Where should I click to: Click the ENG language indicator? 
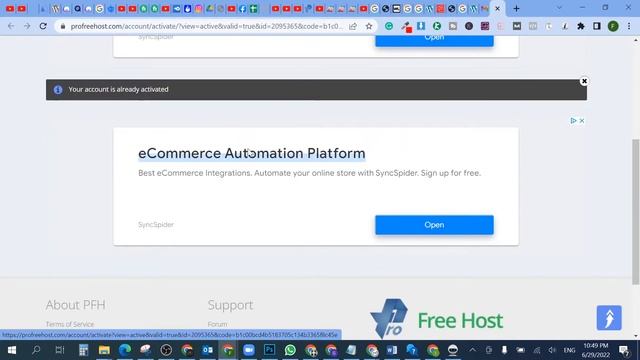569,350
